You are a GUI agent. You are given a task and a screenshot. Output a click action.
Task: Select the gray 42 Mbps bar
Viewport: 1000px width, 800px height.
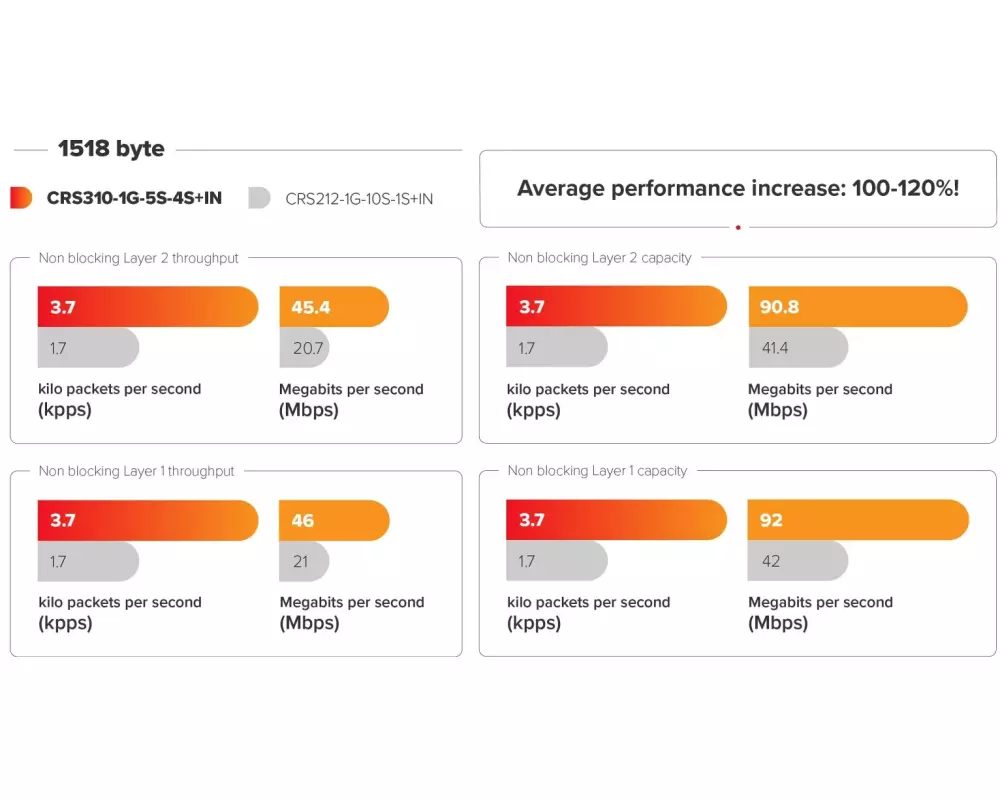click(797, 561)
